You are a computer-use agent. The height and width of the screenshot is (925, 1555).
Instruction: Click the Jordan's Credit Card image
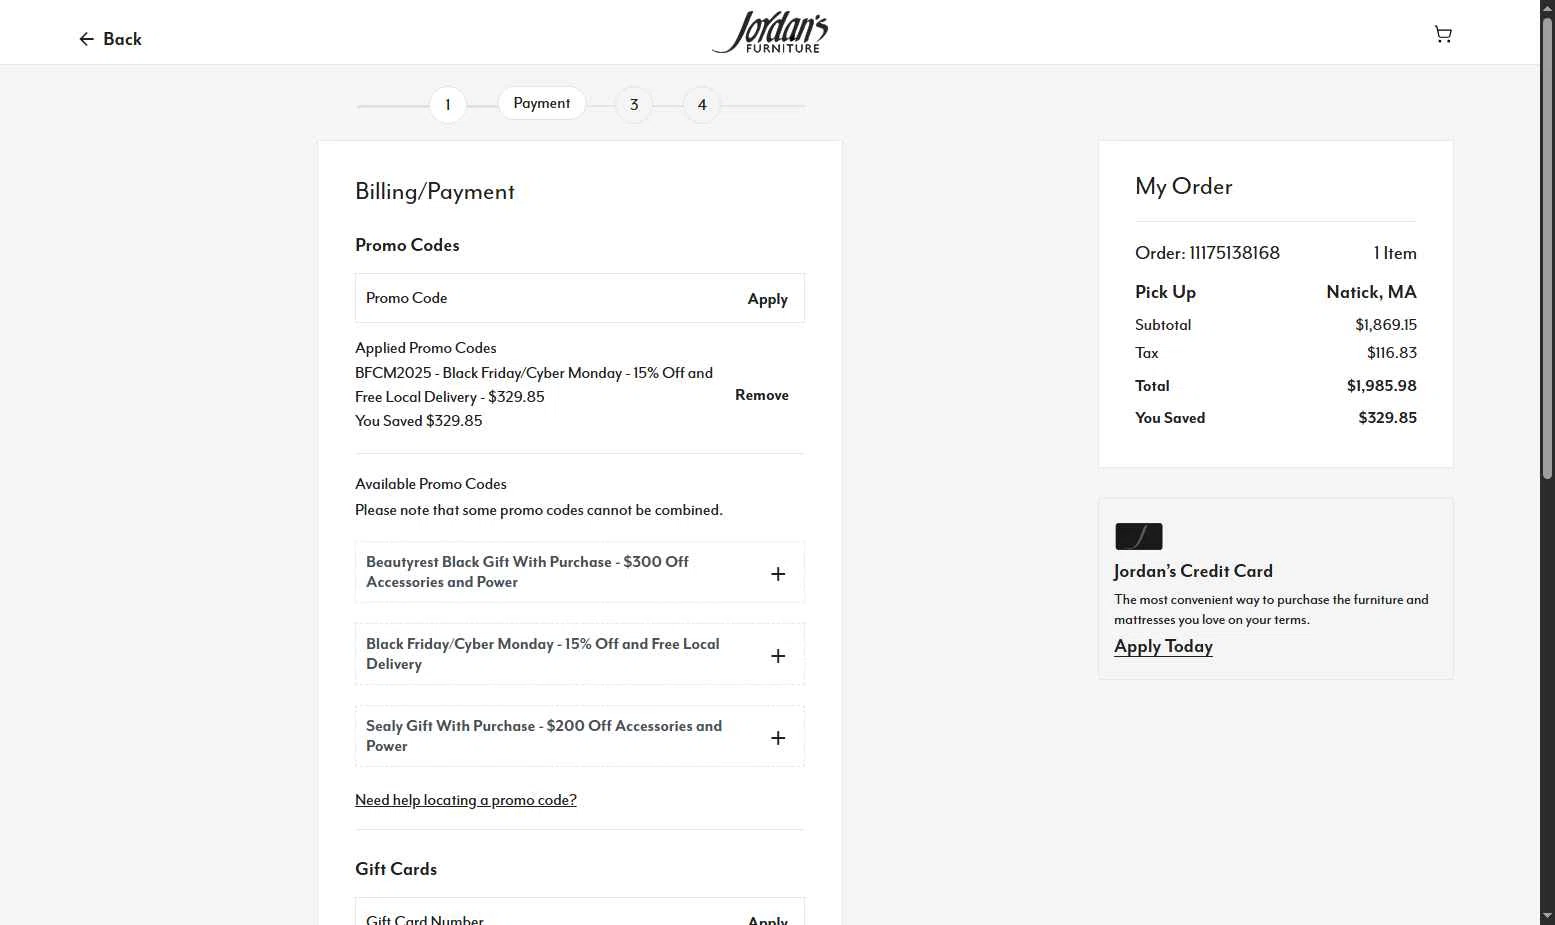pyautogui.click(x=1139, y=537)
